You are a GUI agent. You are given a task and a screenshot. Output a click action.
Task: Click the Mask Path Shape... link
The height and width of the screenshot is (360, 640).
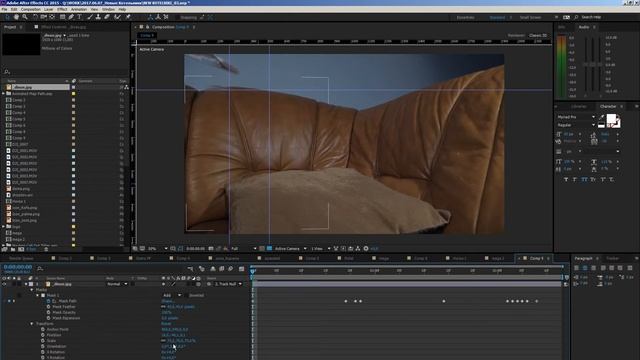(x=168, y=301)
